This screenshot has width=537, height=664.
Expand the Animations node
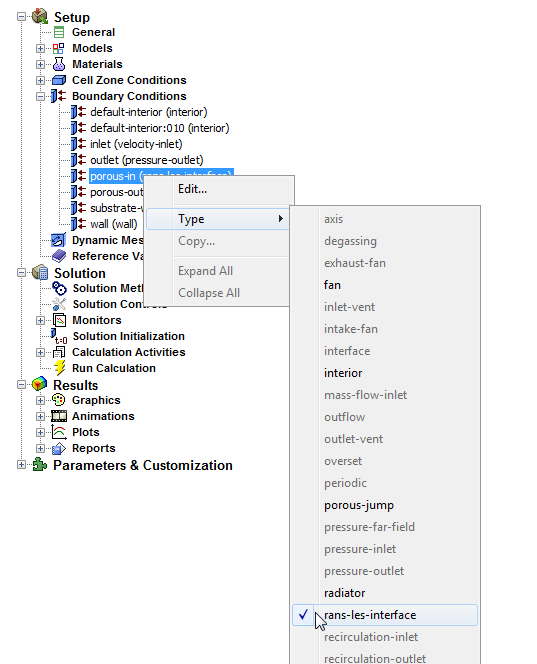pos(40,416)
